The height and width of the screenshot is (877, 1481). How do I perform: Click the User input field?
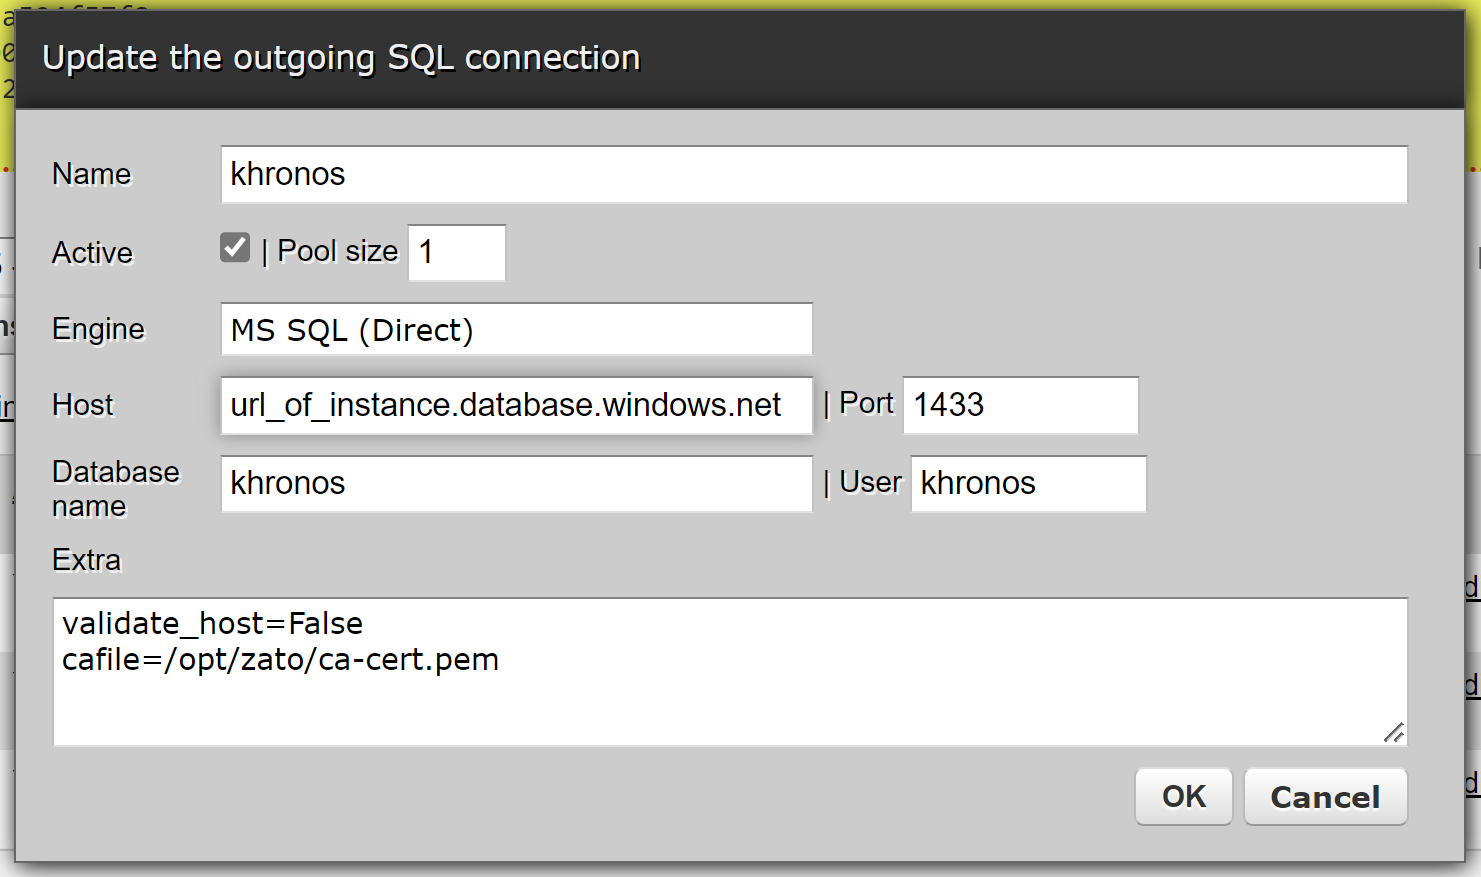point(1028,484)
